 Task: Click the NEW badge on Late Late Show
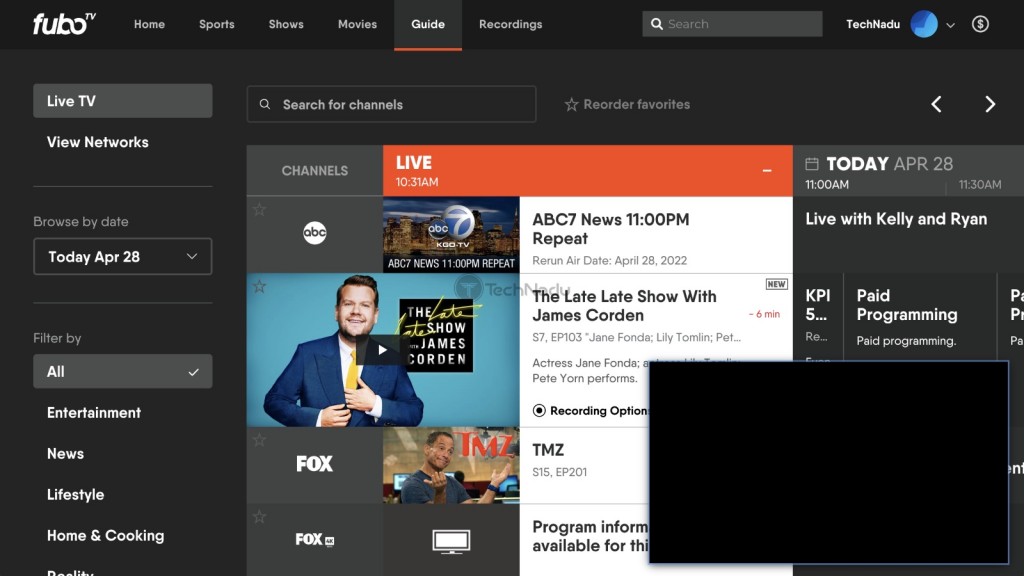click(x=776, y=284)
